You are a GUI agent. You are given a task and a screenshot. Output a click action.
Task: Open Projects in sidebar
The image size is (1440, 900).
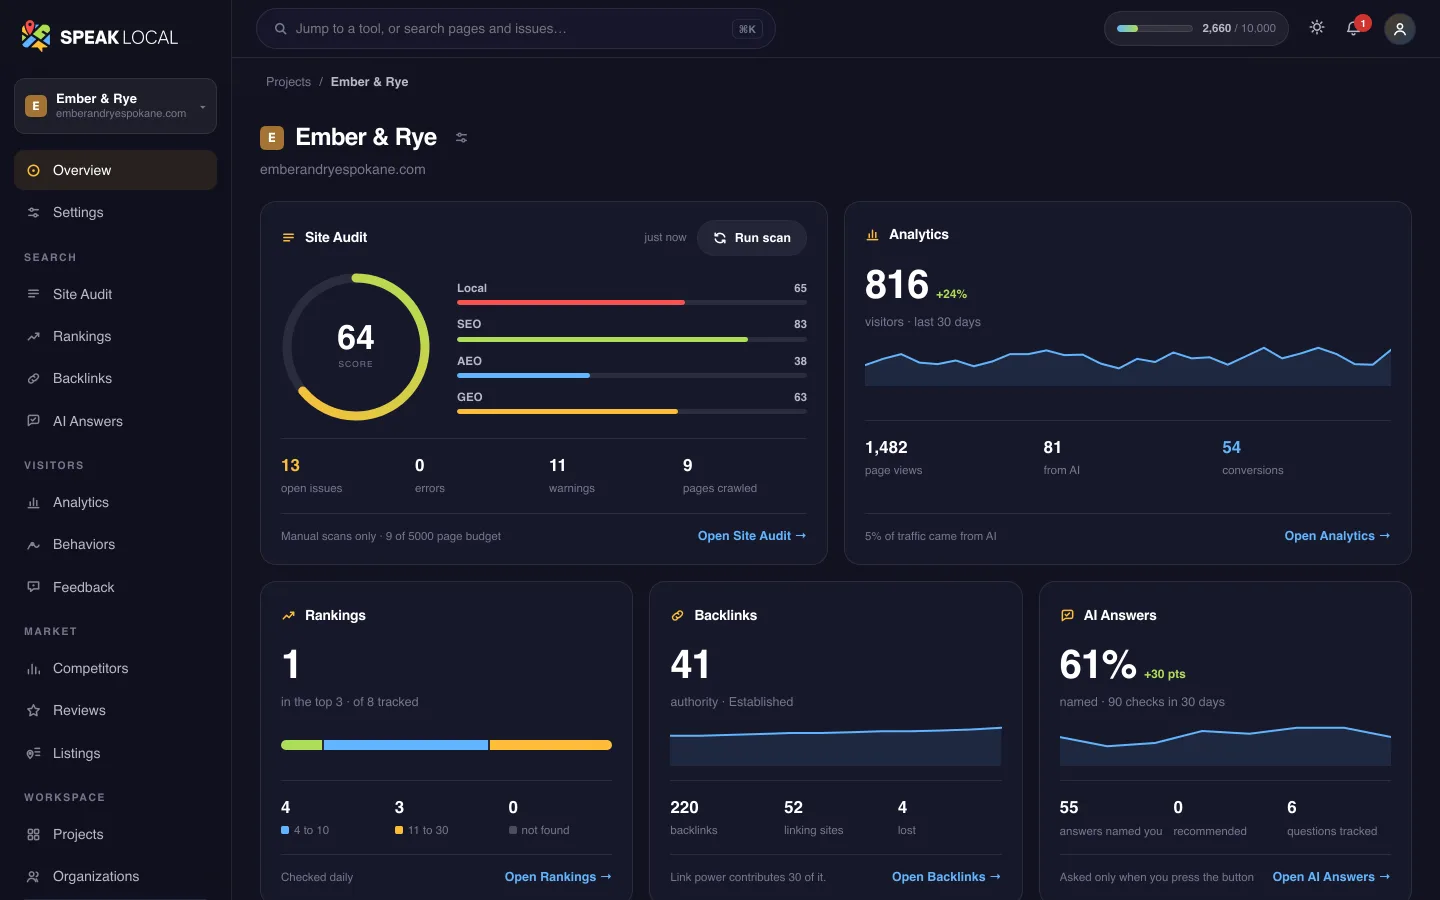point(115,834)
